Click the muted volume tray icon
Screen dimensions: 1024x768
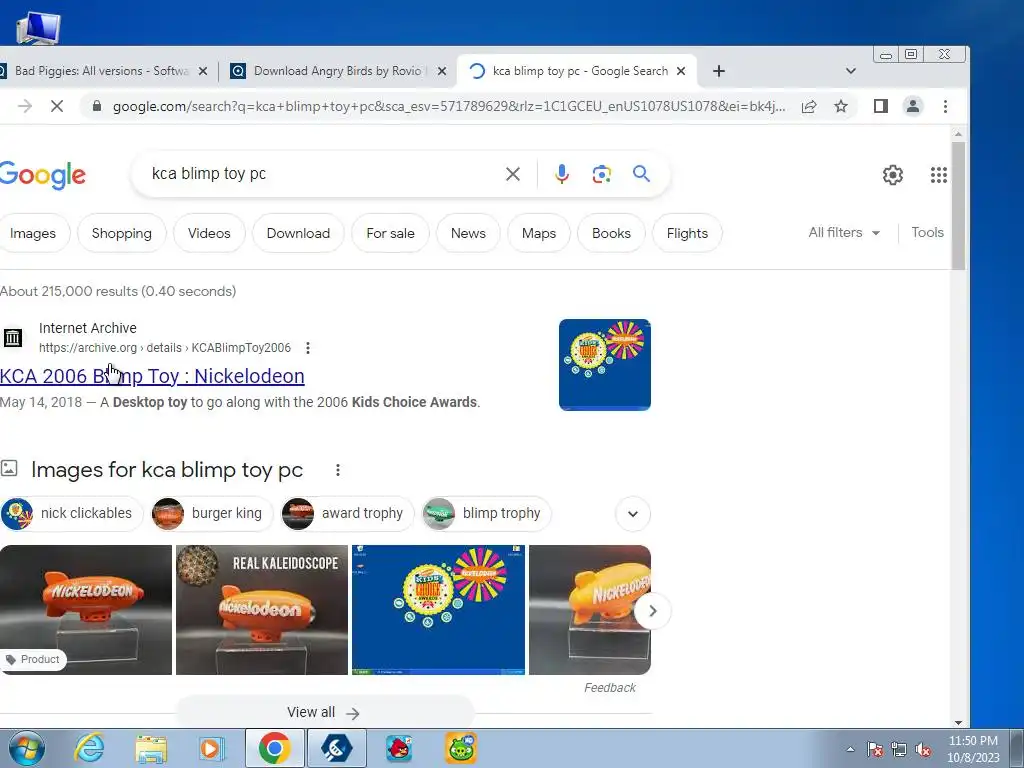tap(923, 750)
